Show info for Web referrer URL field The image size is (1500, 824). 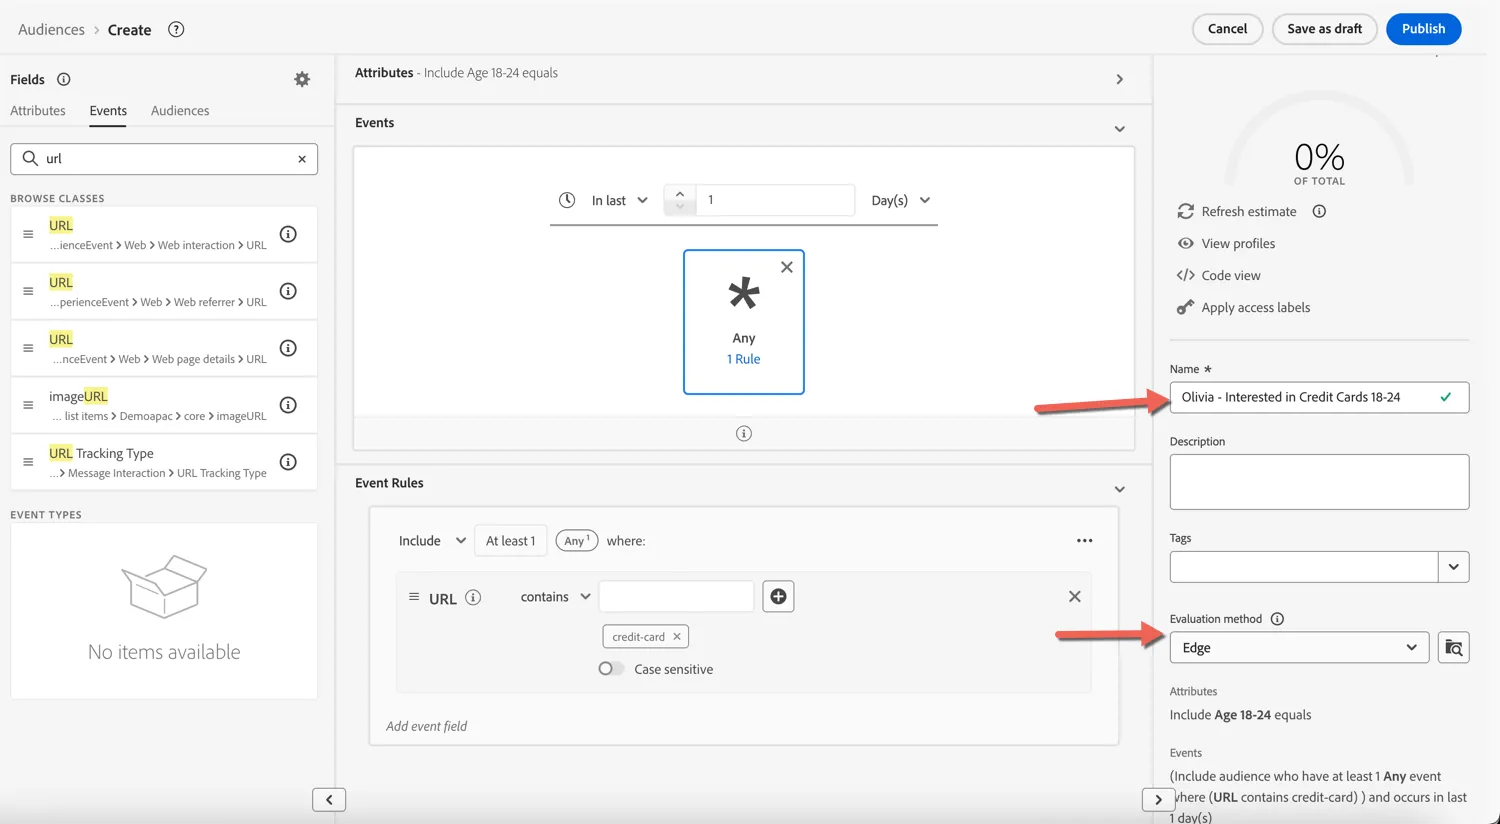tap(288, 291)
